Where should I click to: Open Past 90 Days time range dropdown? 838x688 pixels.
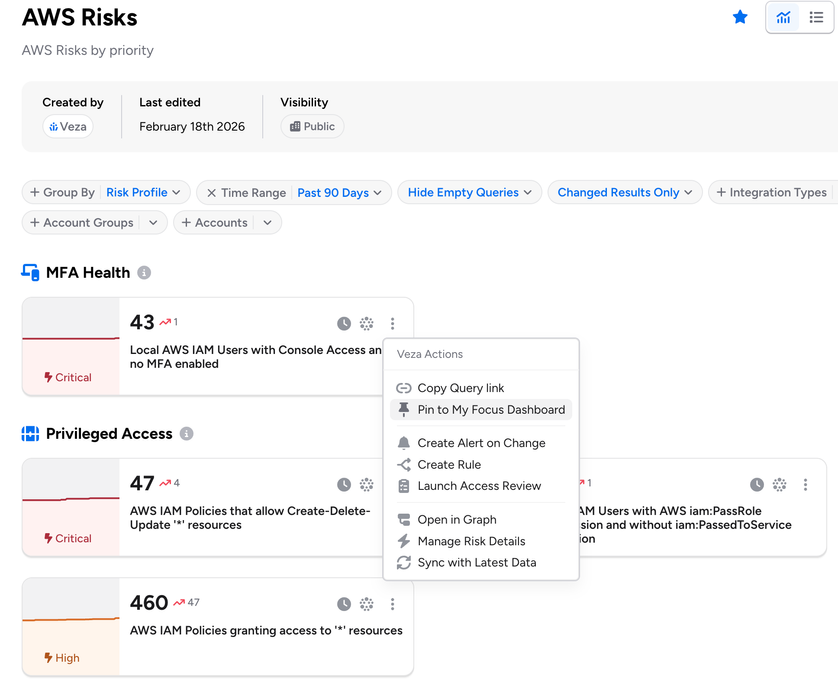(339, 193)
